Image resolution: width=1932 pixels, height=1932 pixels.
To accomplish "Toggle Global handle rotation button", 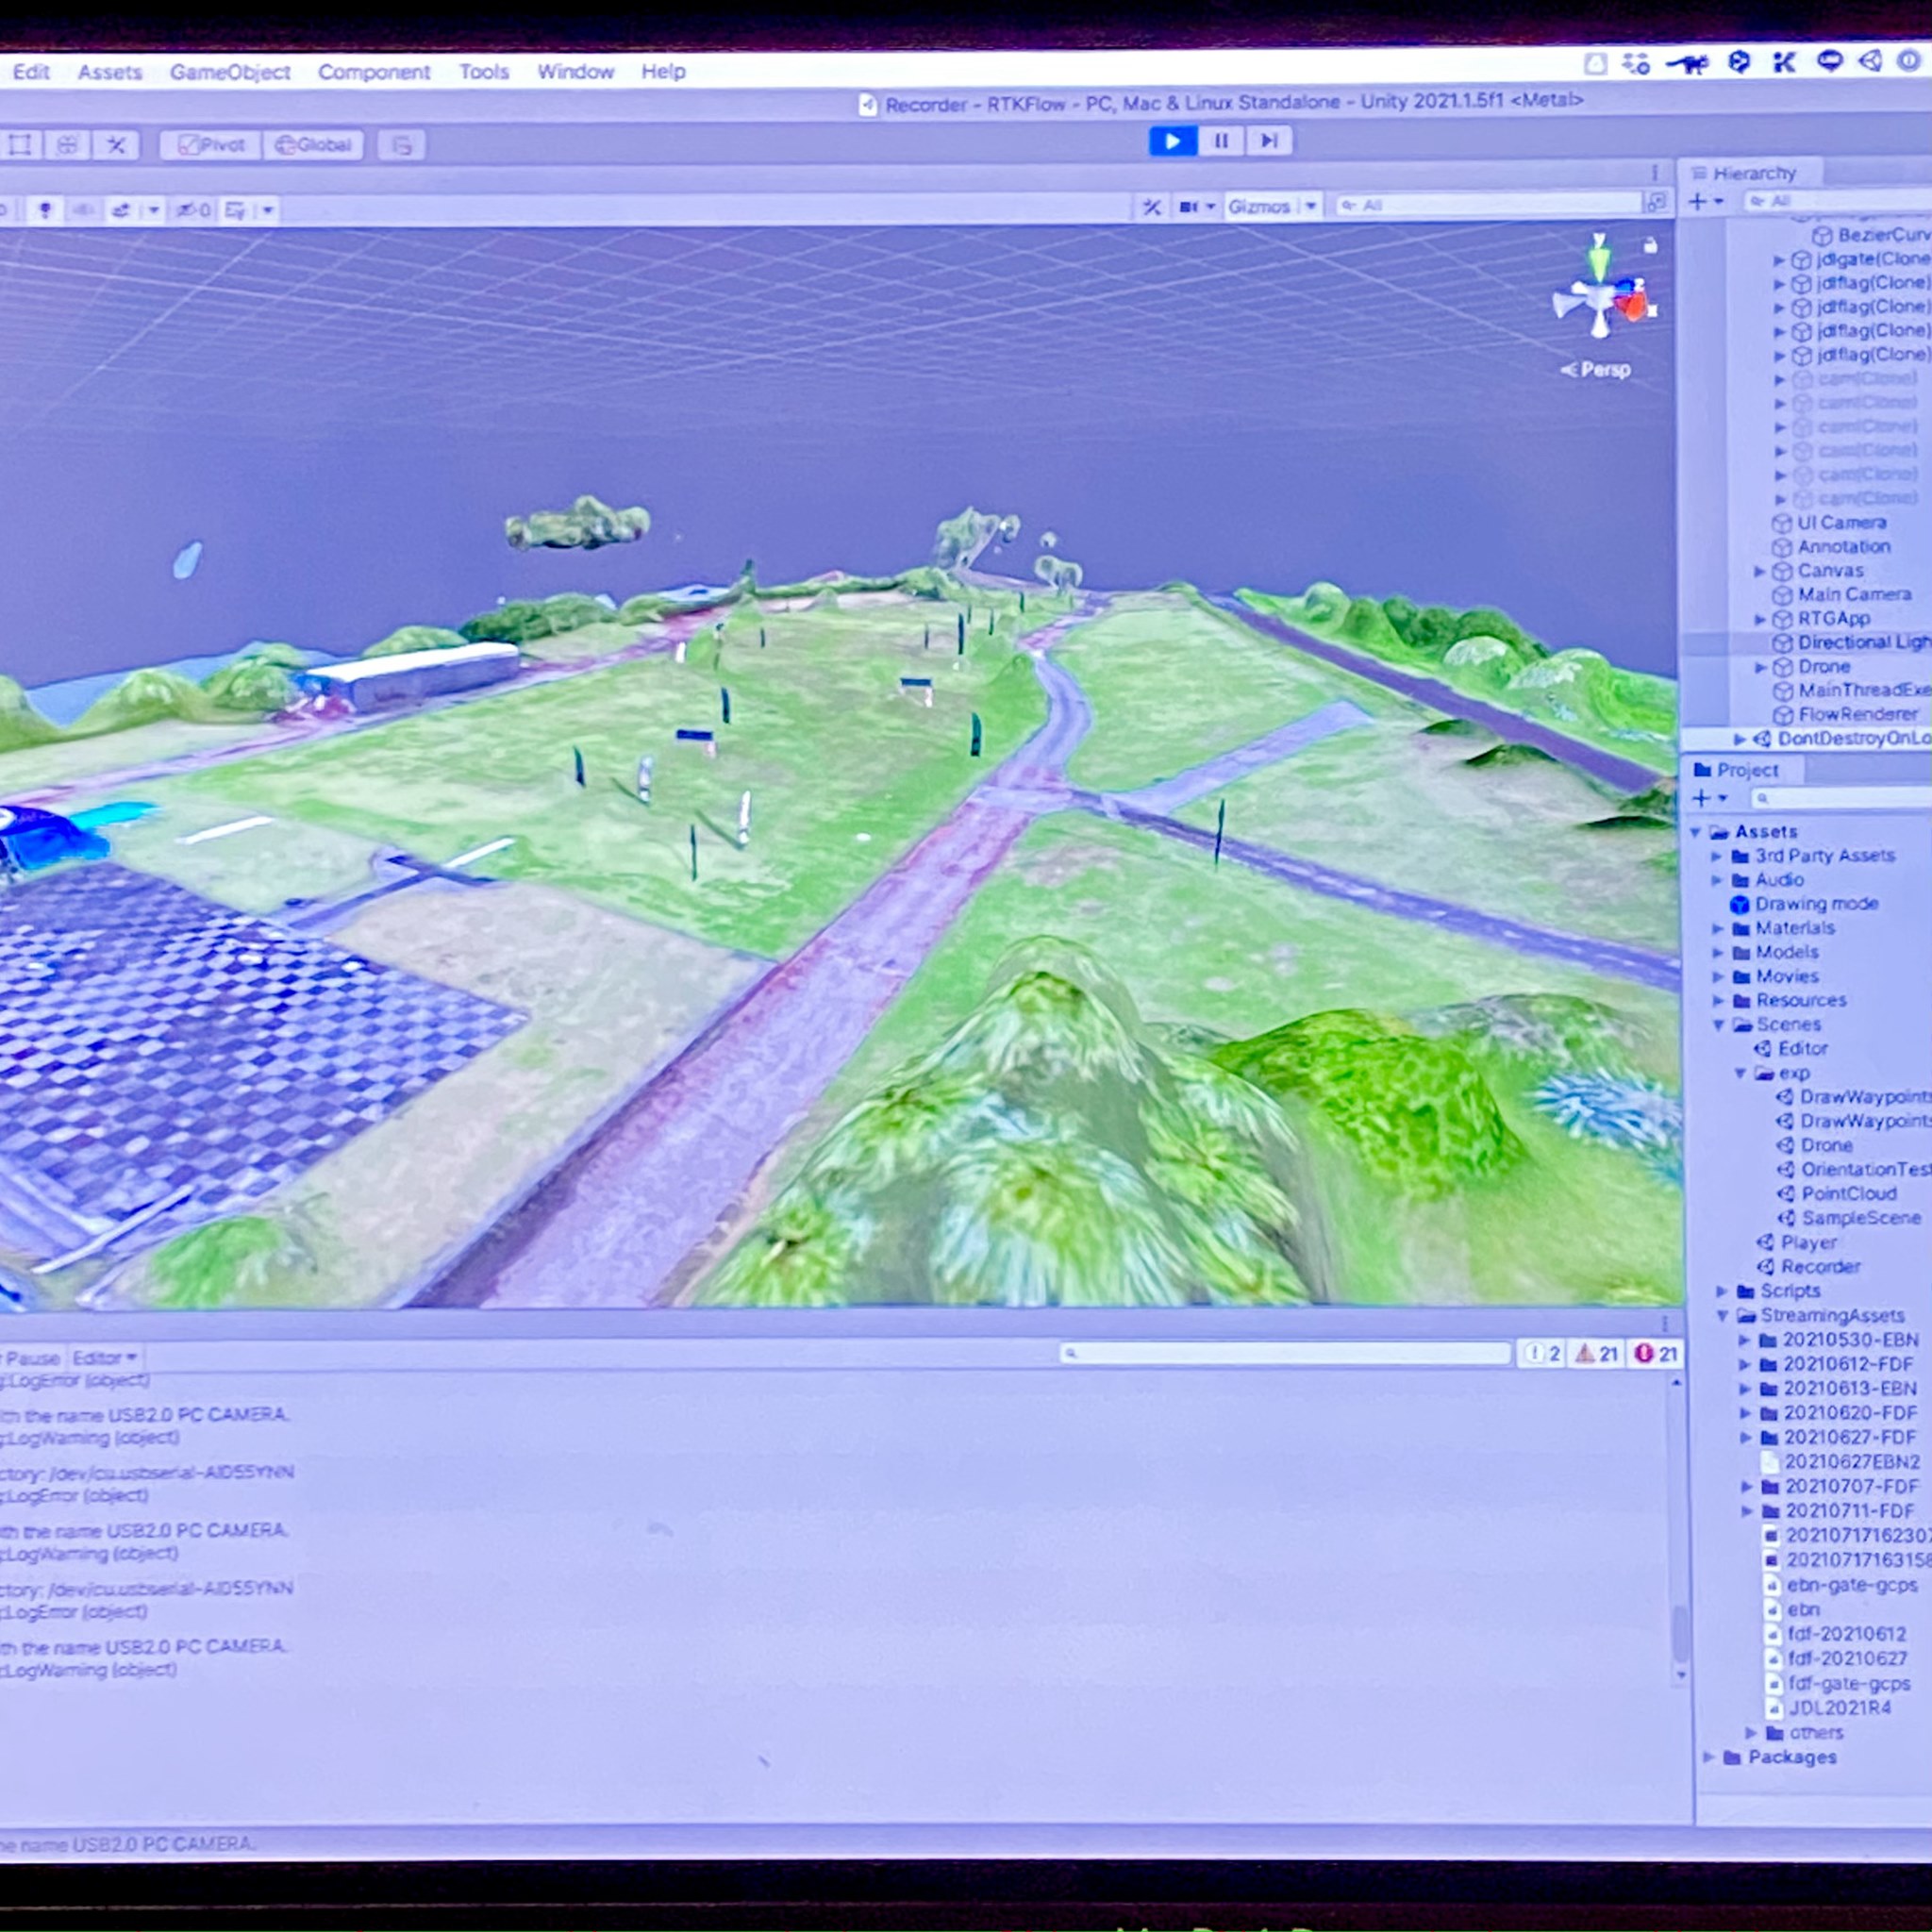I will click(313, 145).
